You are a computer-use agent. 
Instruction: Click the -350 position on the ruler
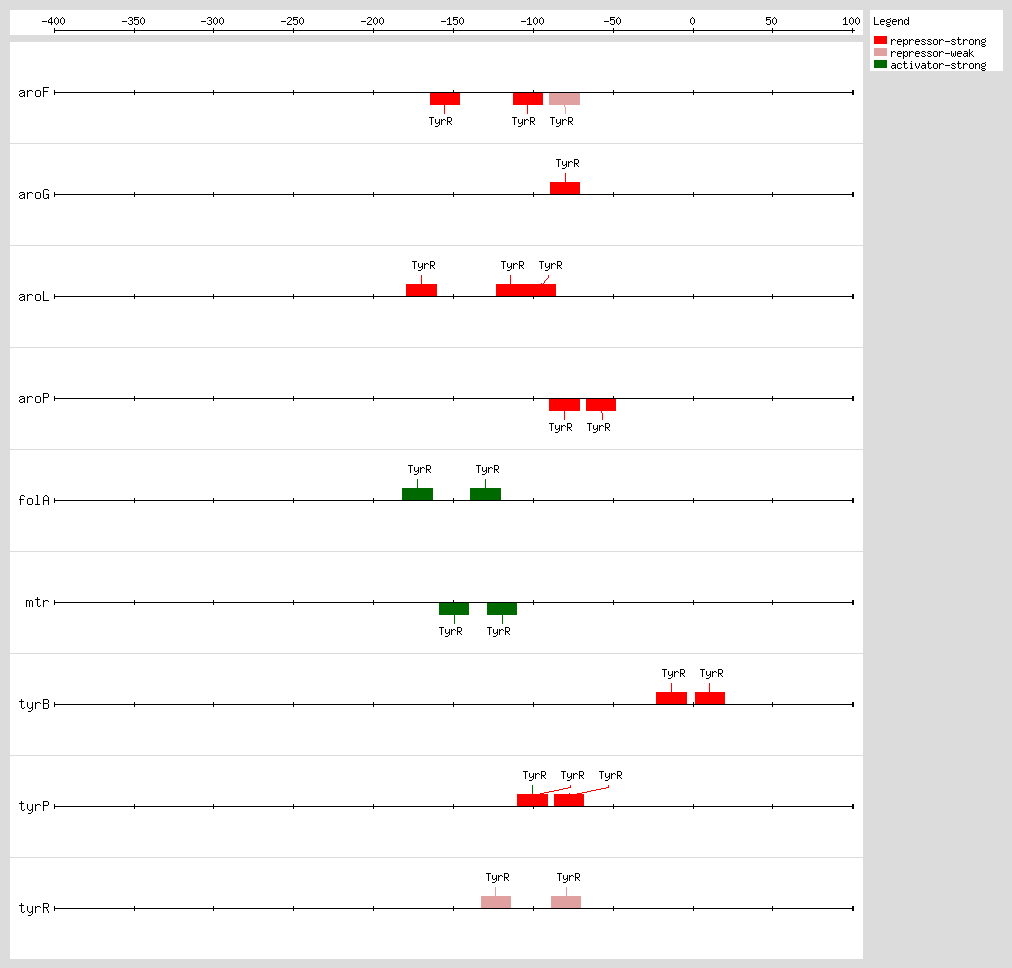(x=134, y=21)
